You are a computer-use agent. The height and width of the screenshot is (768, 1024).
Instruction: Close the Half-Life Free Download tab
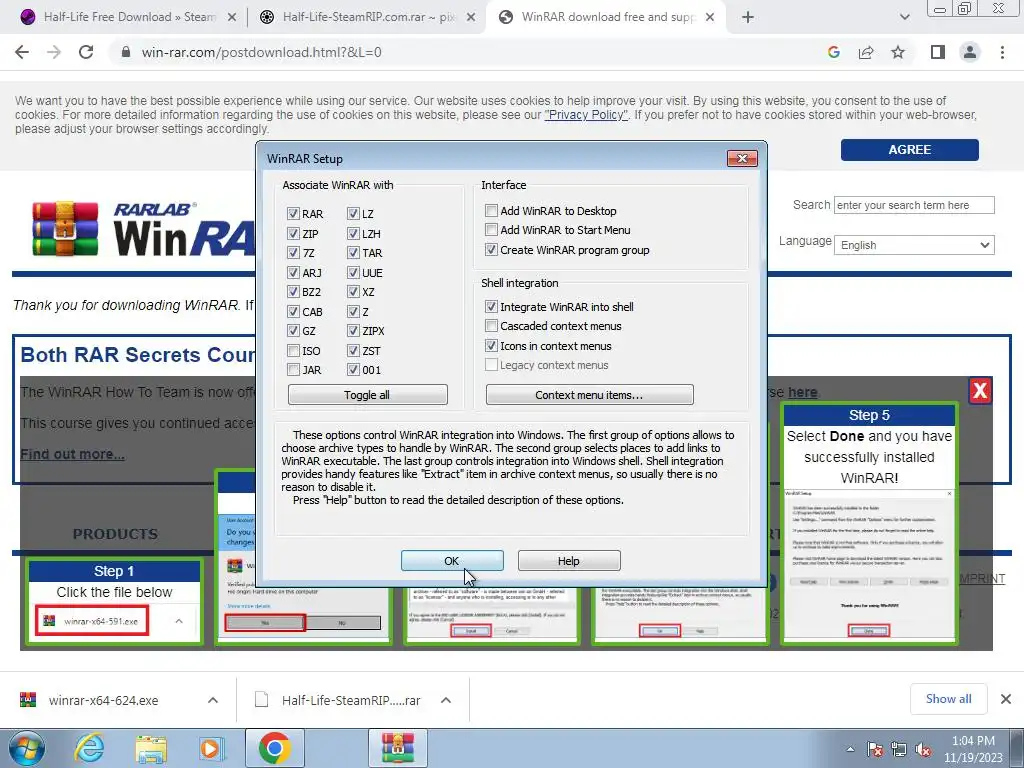[x=232, y=17]
